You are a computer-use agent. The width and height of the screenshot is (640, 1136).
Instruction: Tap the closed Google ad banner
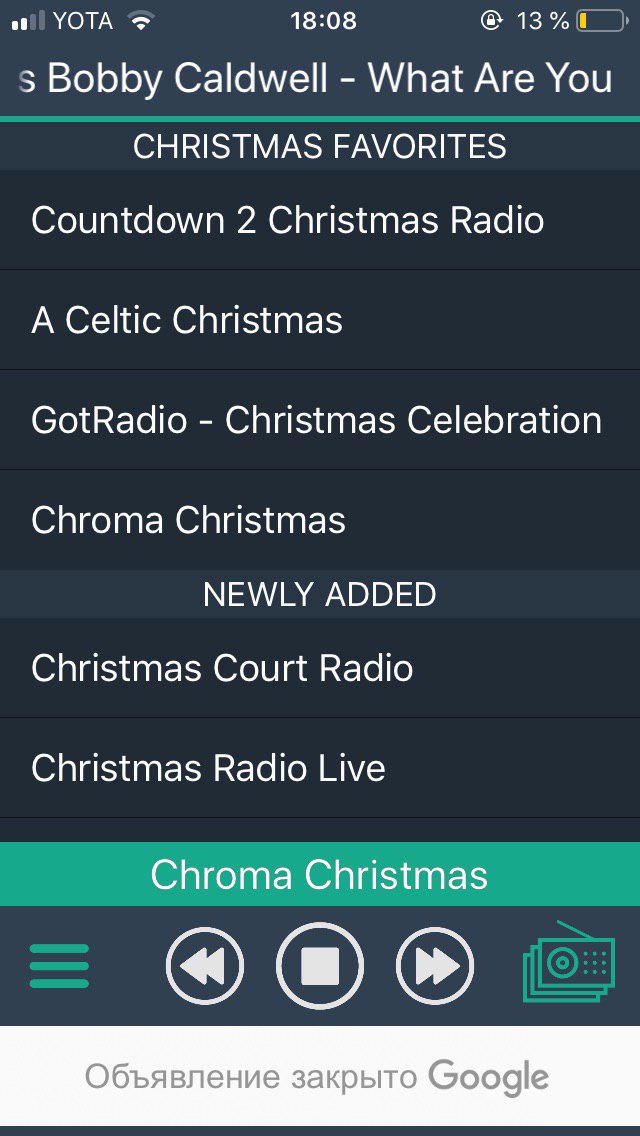(320, 1077)
